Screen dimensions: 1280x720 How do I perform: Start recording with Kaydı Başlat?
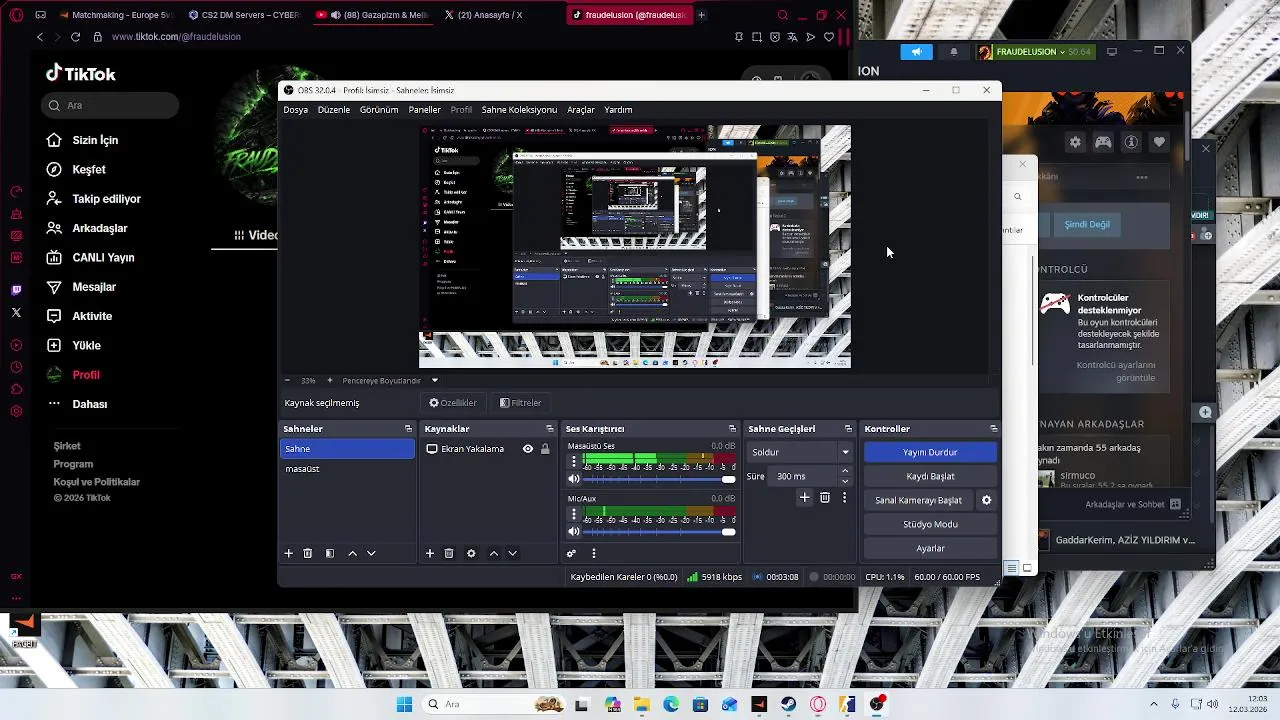(x=930, y=476)
